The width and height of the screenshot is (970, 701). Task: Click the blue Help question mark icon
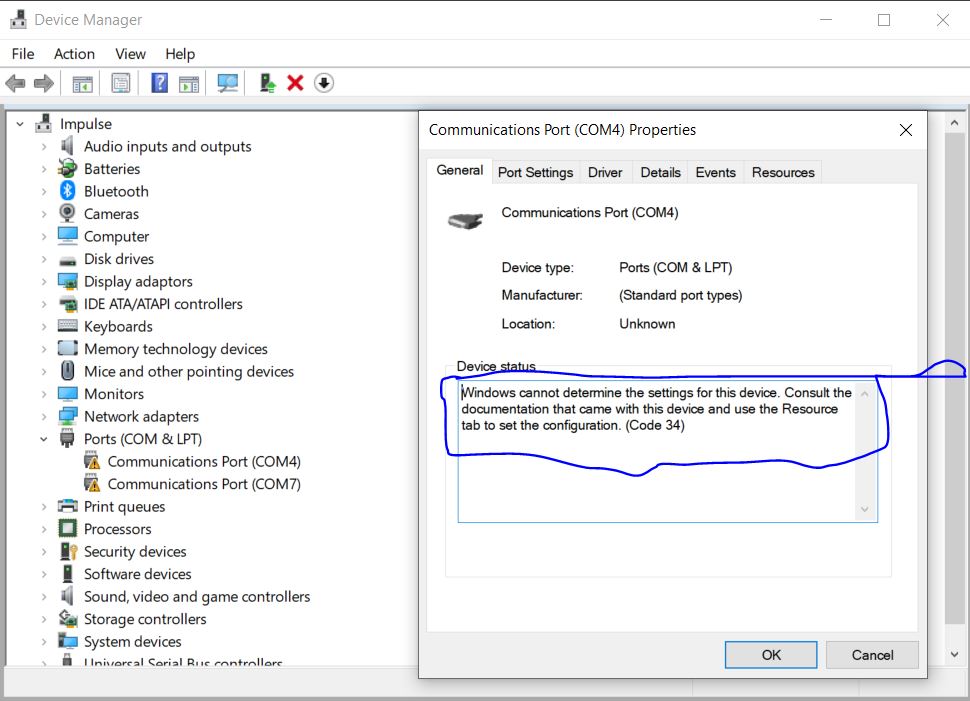coord(160,83)
